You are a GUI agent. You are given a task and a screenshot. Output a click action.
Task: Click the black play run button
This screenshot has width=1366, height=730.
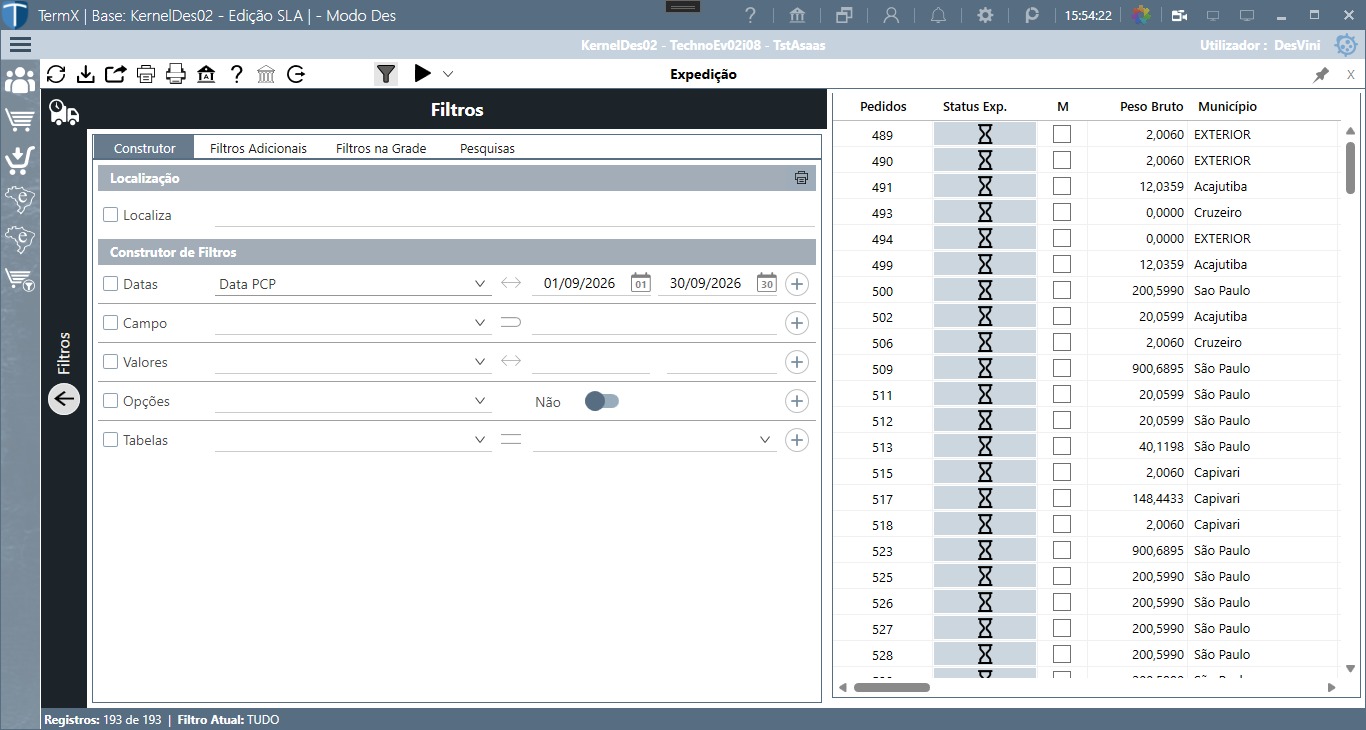[422, 73]
